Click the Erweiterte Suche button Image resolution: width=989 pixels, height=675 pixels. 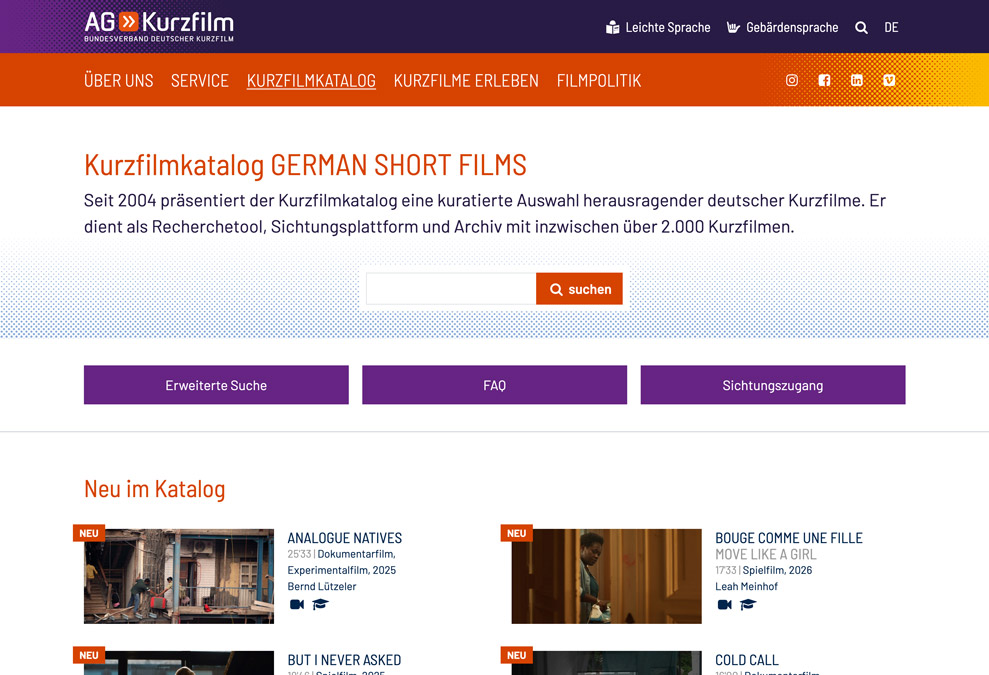[216, 385]
